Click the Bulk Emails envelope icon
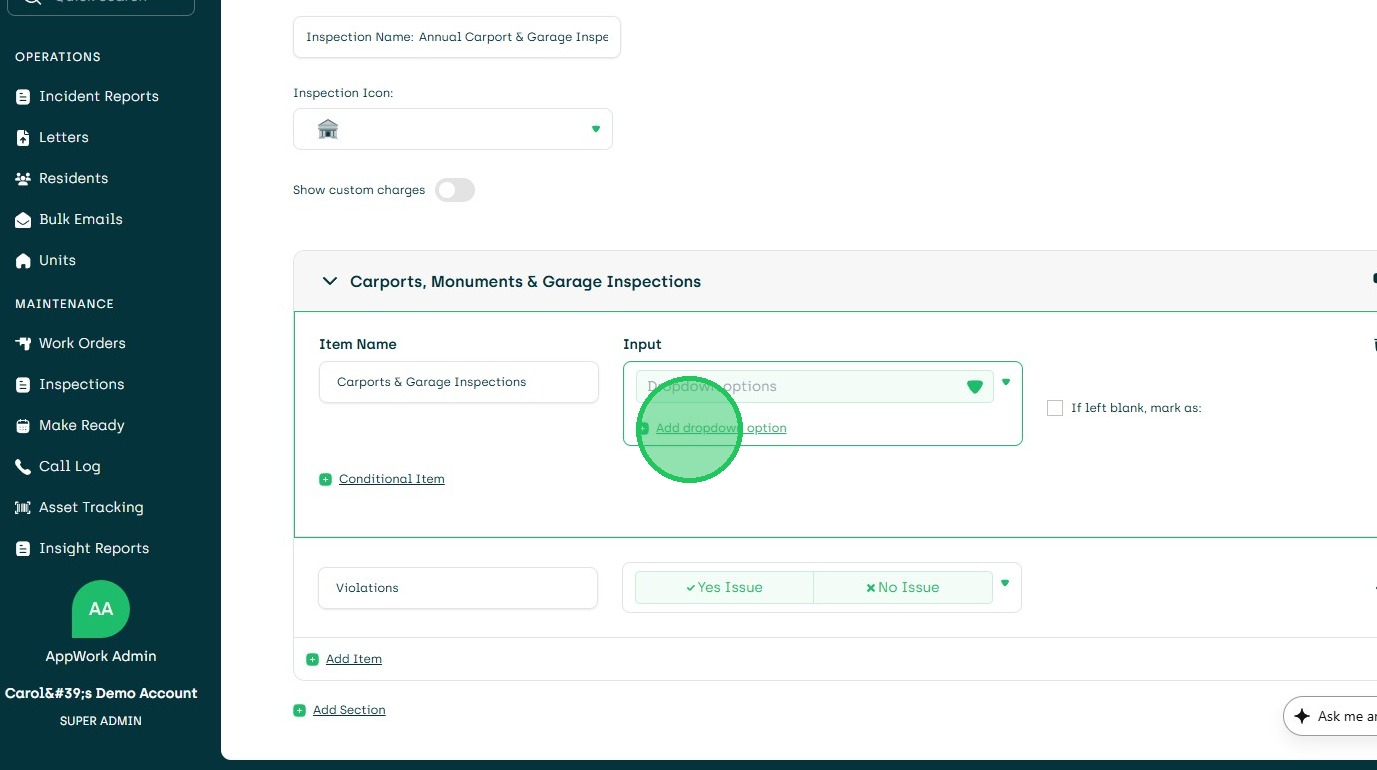1377x770 pixels. [23, 220]
